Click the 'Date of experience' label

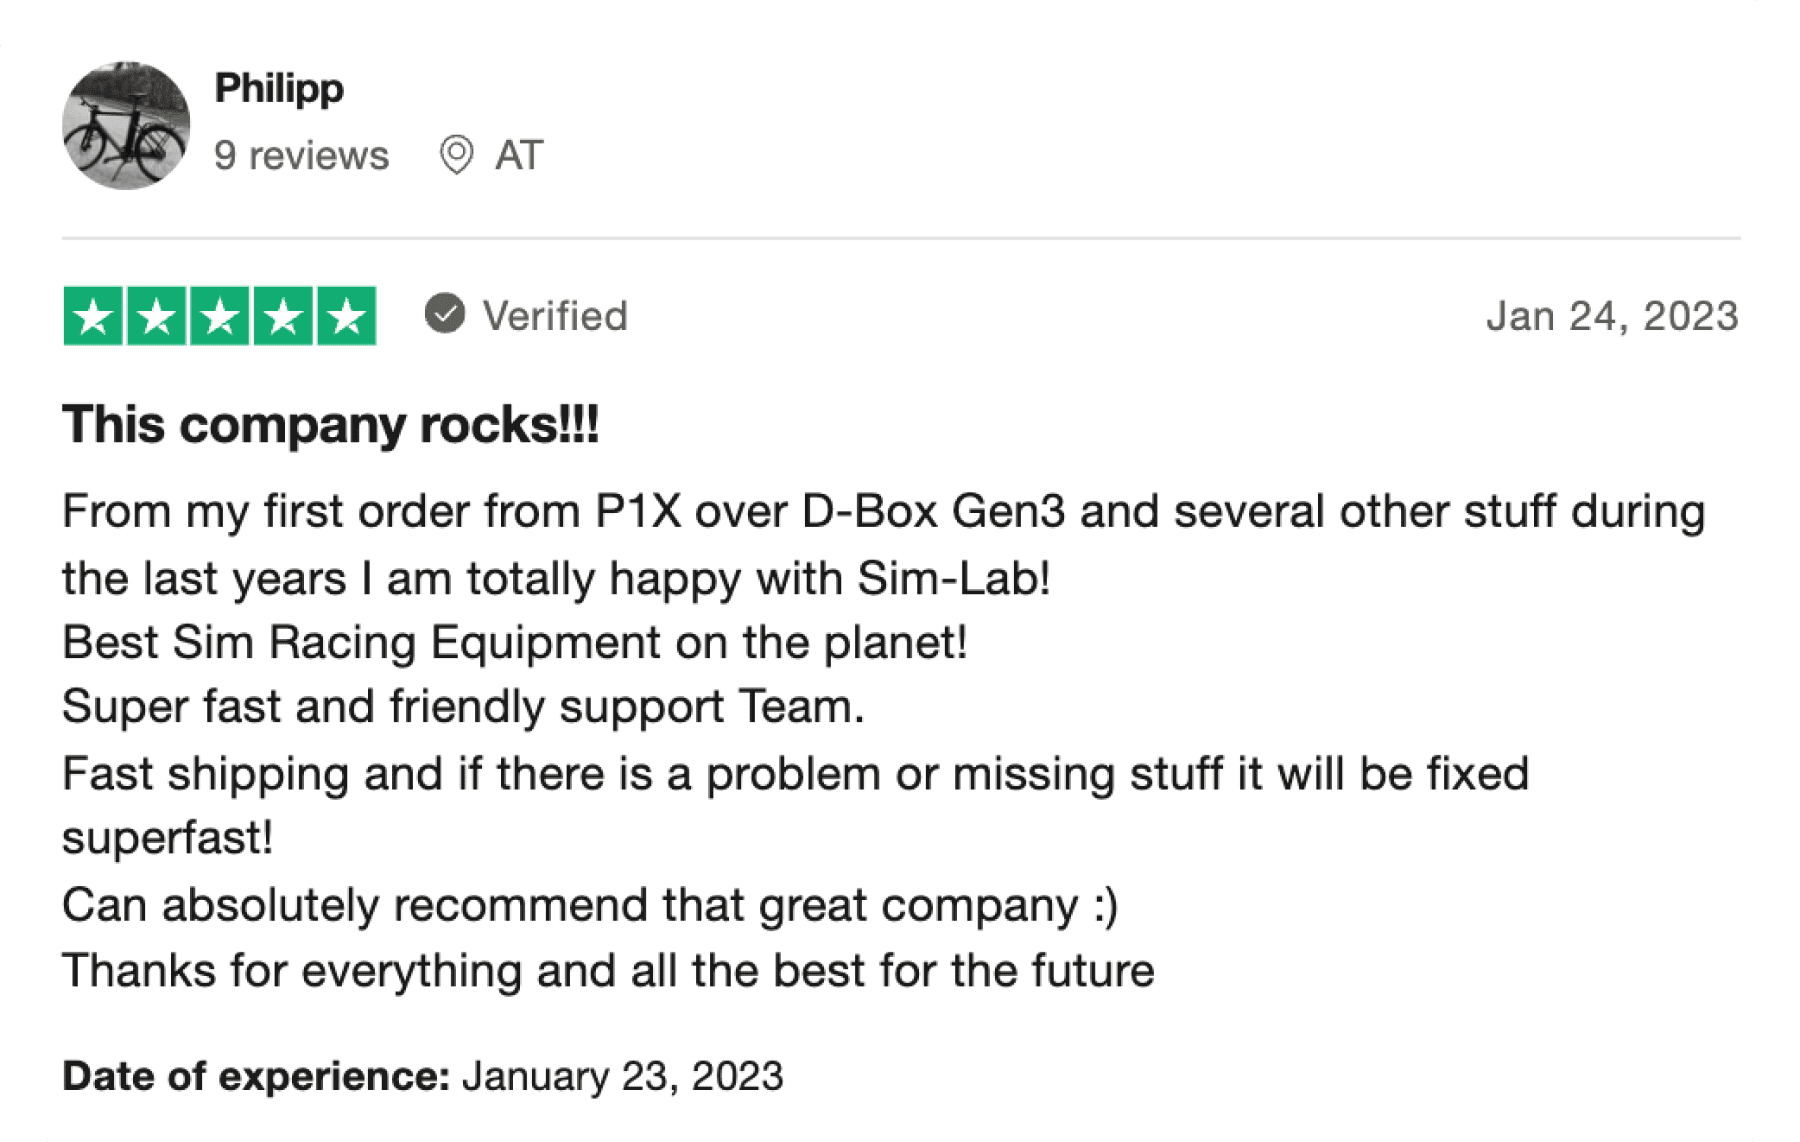point(257,1076)
